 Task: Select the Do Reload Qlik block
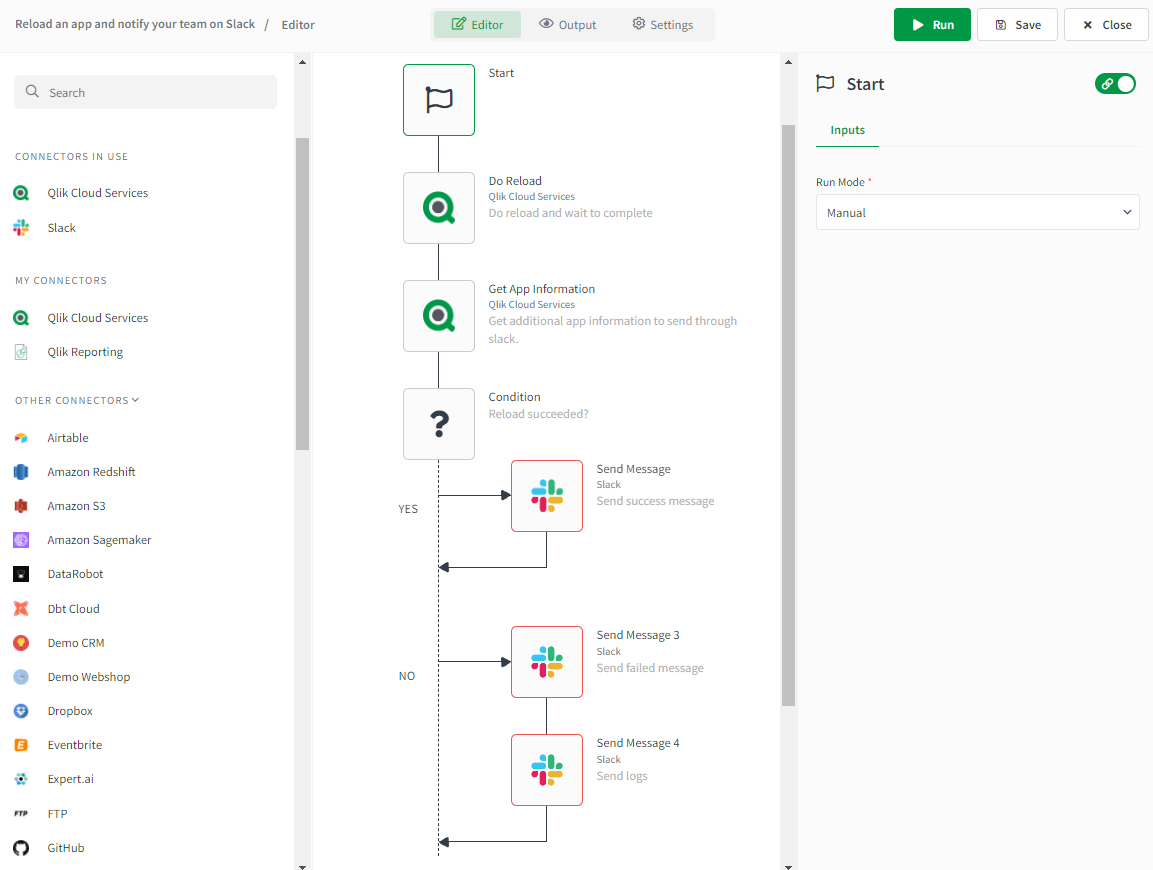tap(438, 208)
